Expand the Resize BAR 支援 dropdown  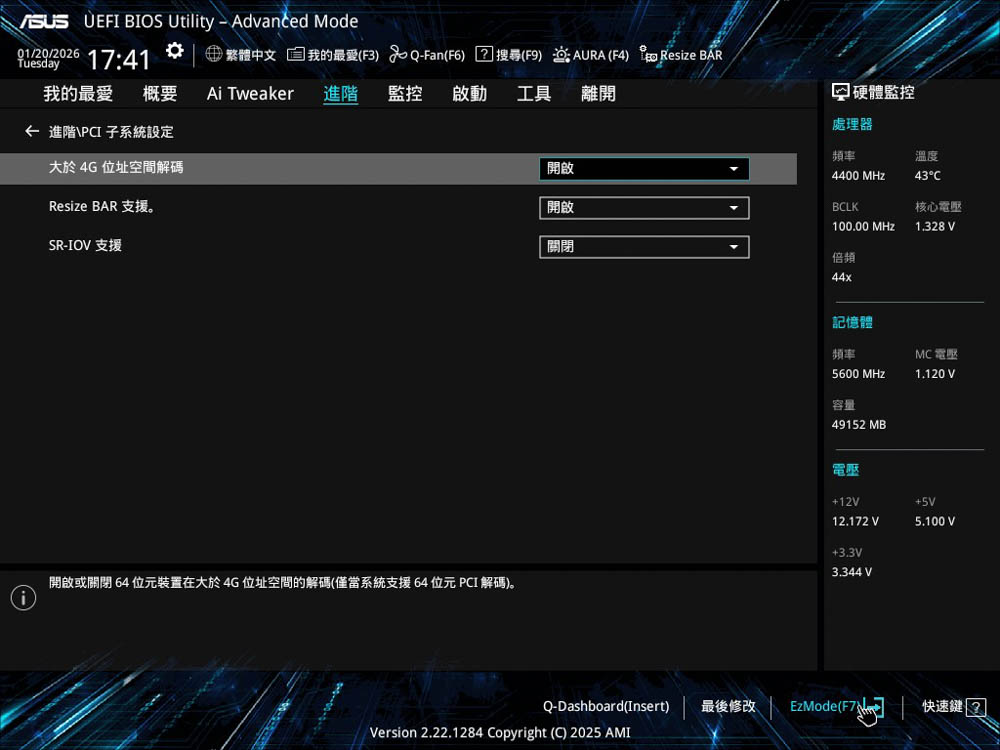coord(643,208)
